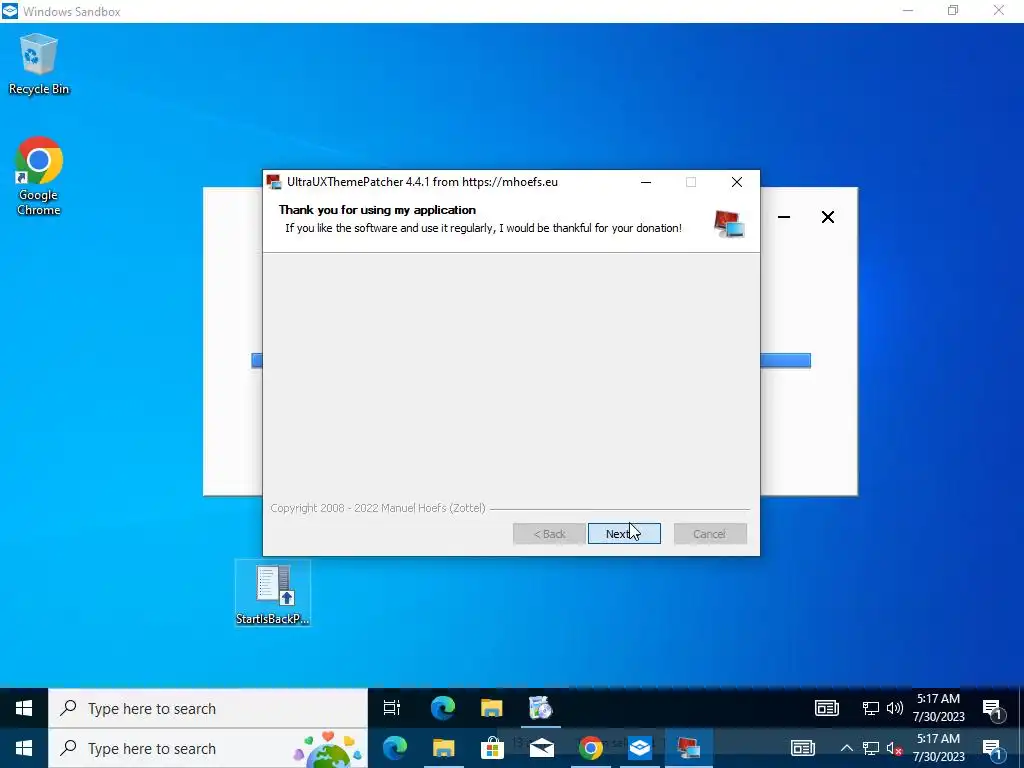The width and height of the screenshot is (1024, 768).
Task: Click the Windows Sandbox icon in the host taskbar
Action: 639,748
